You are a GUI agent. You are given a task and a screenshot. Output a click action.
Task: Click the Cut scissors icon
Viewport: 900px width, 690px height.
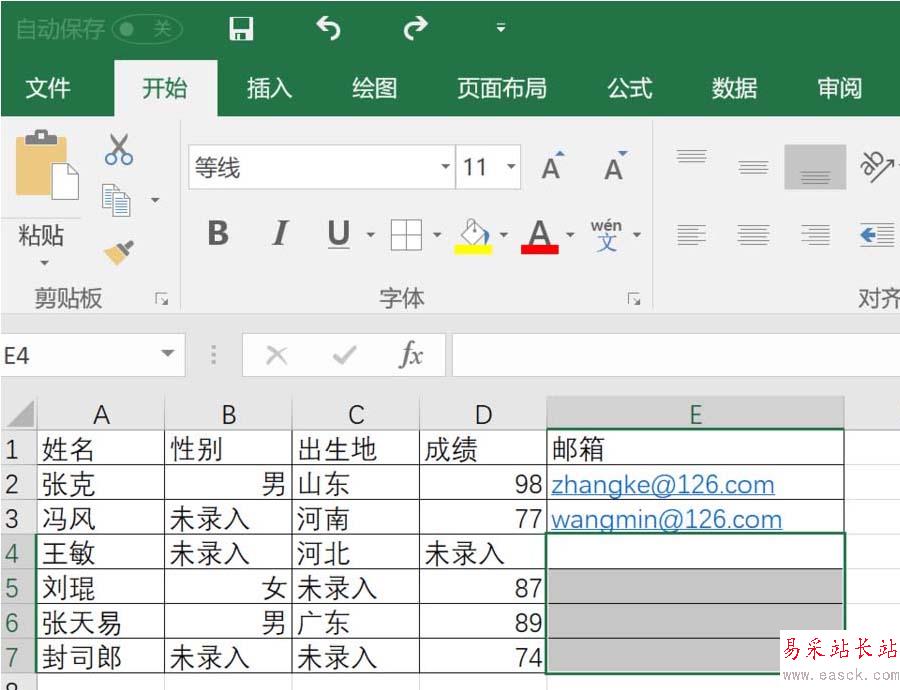pos(119,149)
